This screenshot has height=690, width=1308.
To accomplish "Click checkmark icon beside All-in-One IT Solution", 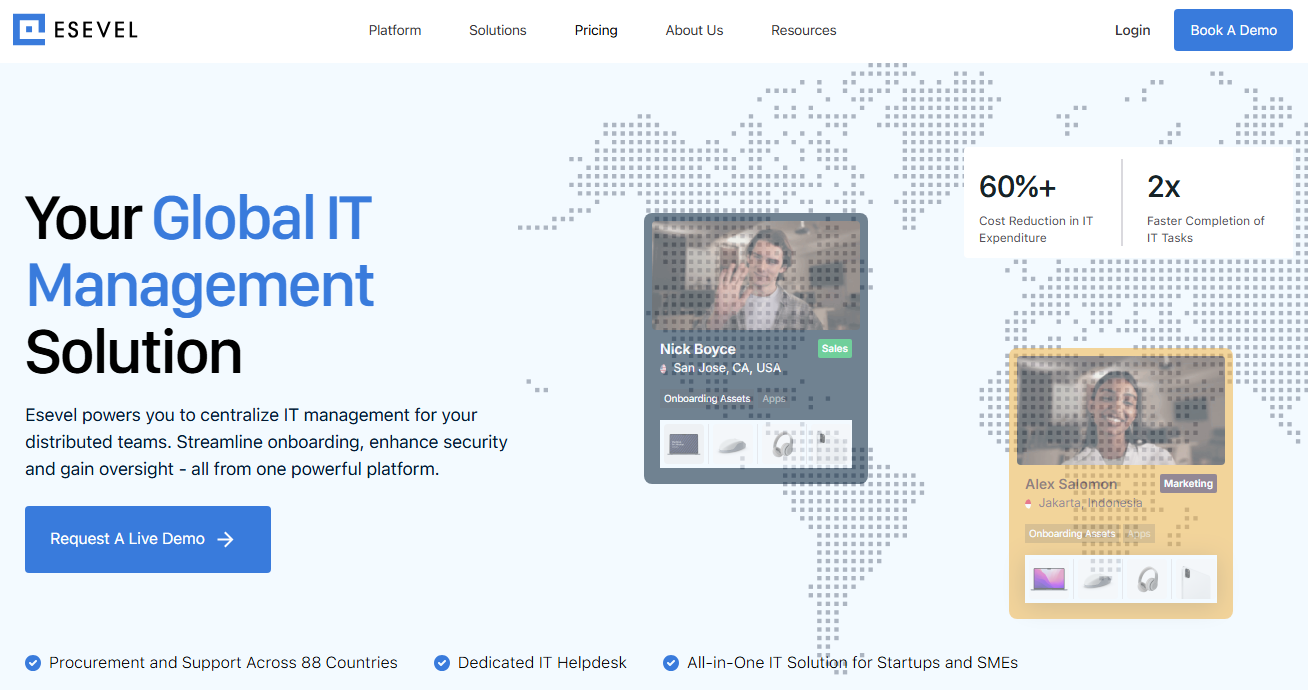I will [x=671, y=663].
